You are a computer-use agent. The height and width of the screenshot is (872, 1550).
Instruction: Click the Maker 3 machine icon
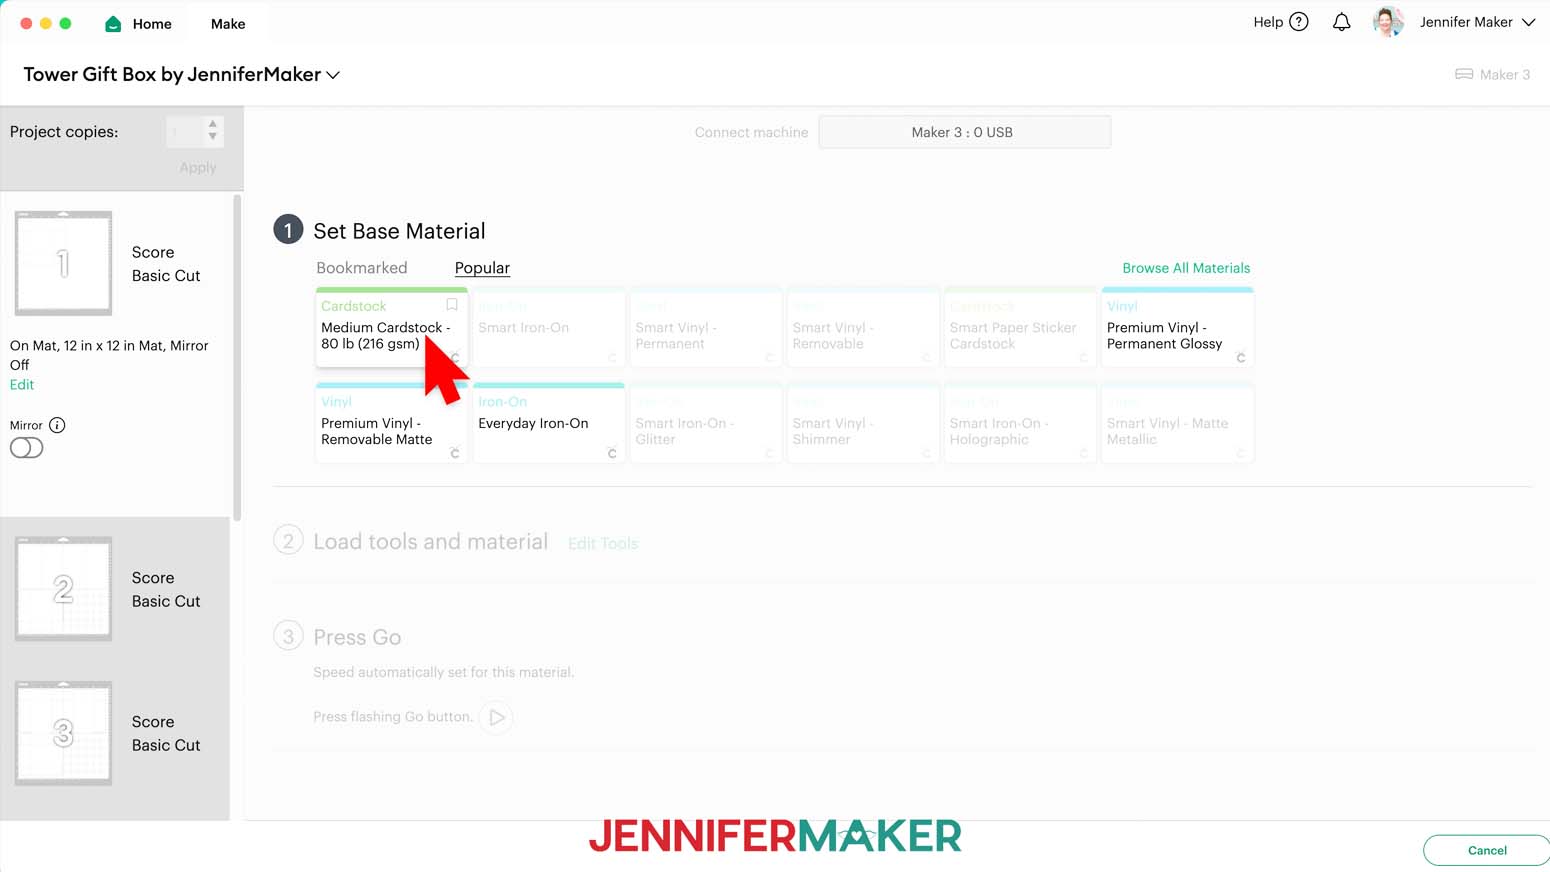pyautogui.click(x=1464, y=74)
